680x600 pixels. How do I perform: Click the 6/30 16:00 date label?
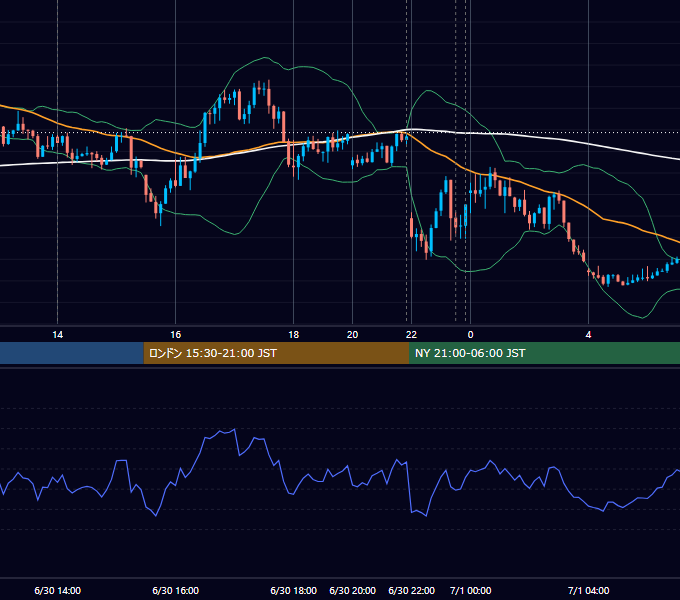175,590
